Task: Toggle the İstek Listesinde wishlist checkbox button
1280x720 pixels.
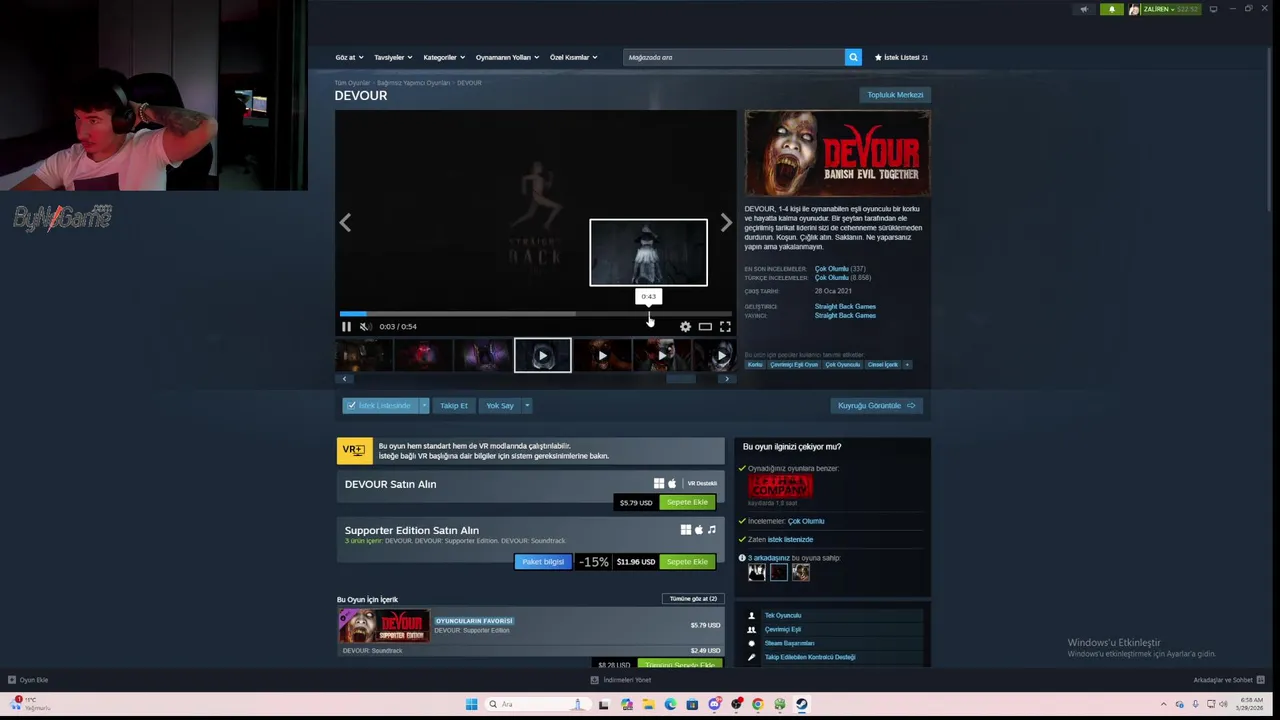Action: click(379, 405)
